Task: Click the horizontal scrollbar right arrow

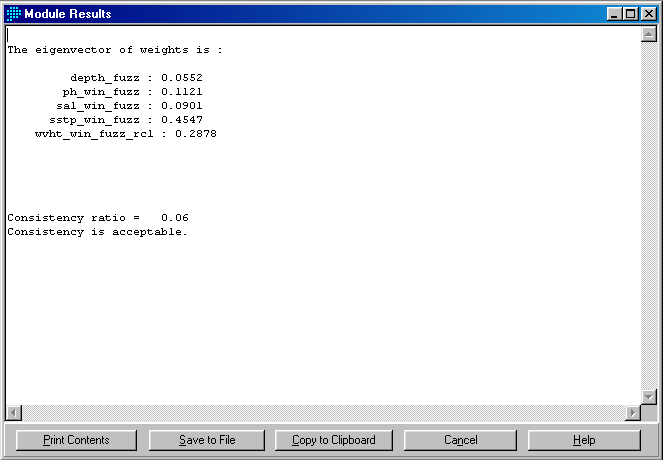Action: coord(632,413)
